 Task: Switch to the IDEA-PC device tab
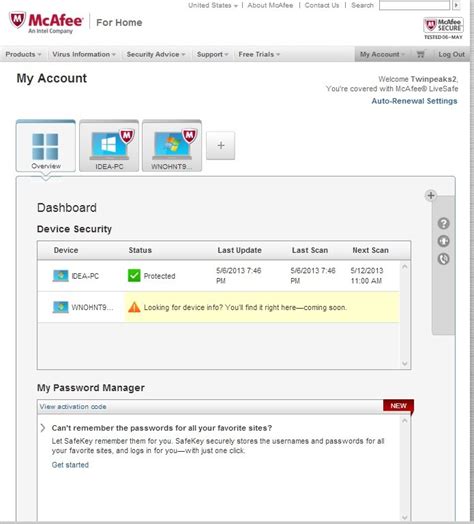pyautogui.click(x=109, y=146)
